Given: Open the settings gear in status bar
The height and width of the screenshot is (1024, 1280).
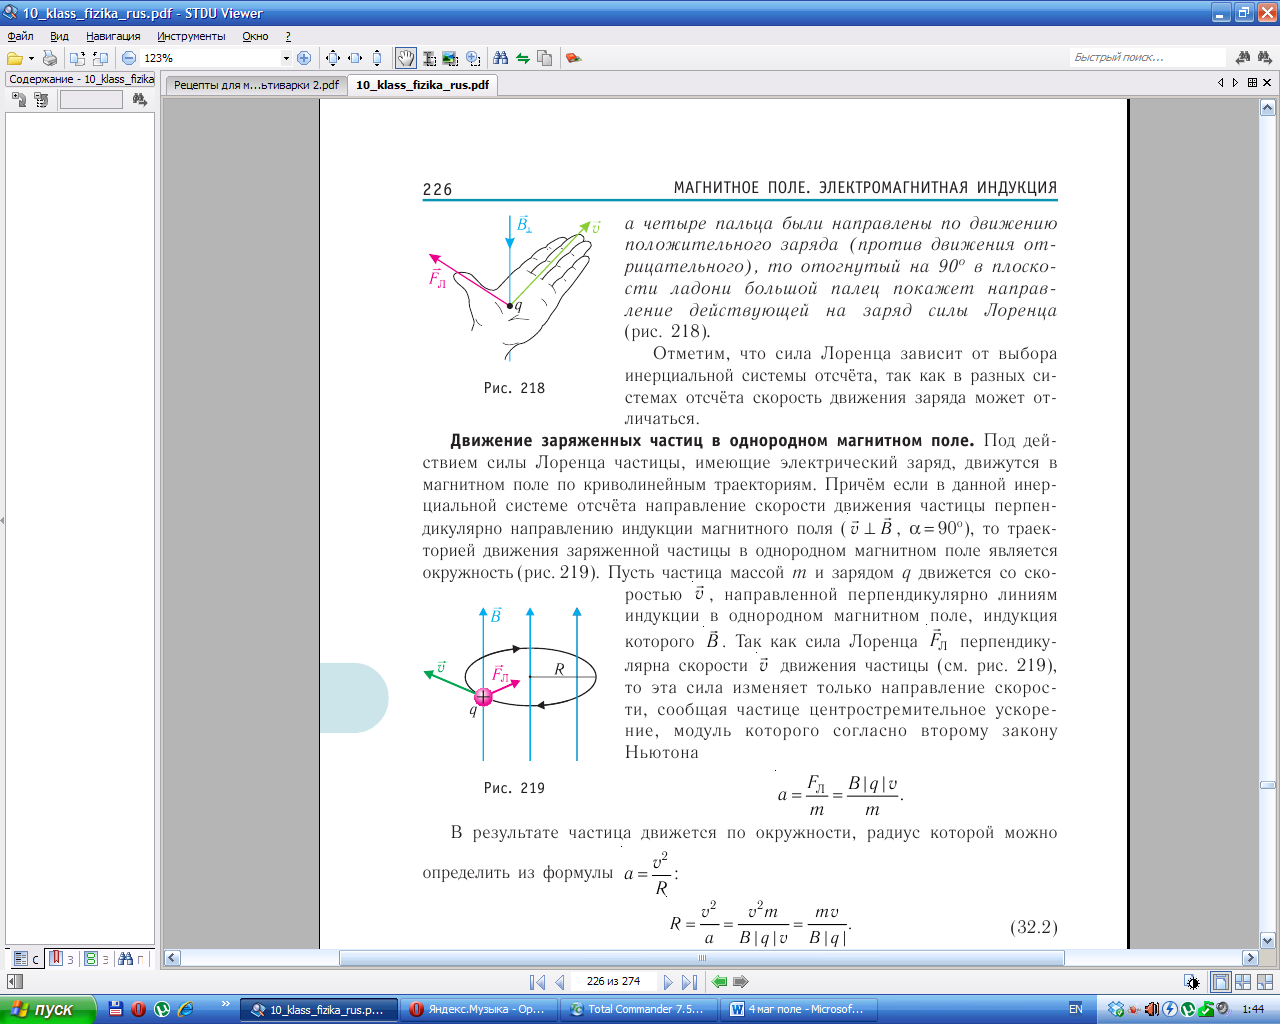Looking at the screenshot, I should (x=1191, y=982).
